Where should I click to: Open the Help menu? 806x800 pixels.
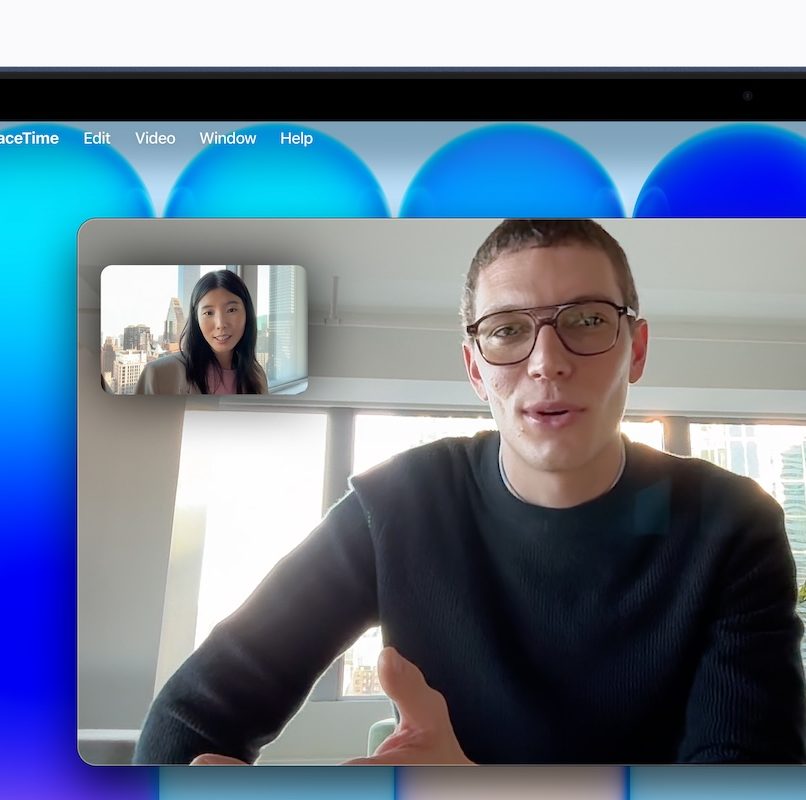(296, 138)
